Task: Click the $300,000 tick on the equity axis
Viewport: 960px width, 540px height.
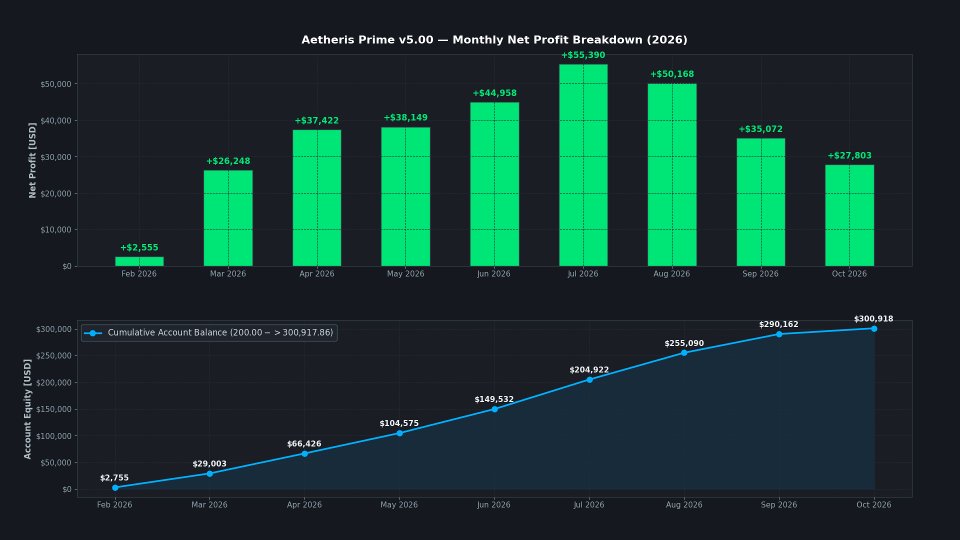Action: 54,329
